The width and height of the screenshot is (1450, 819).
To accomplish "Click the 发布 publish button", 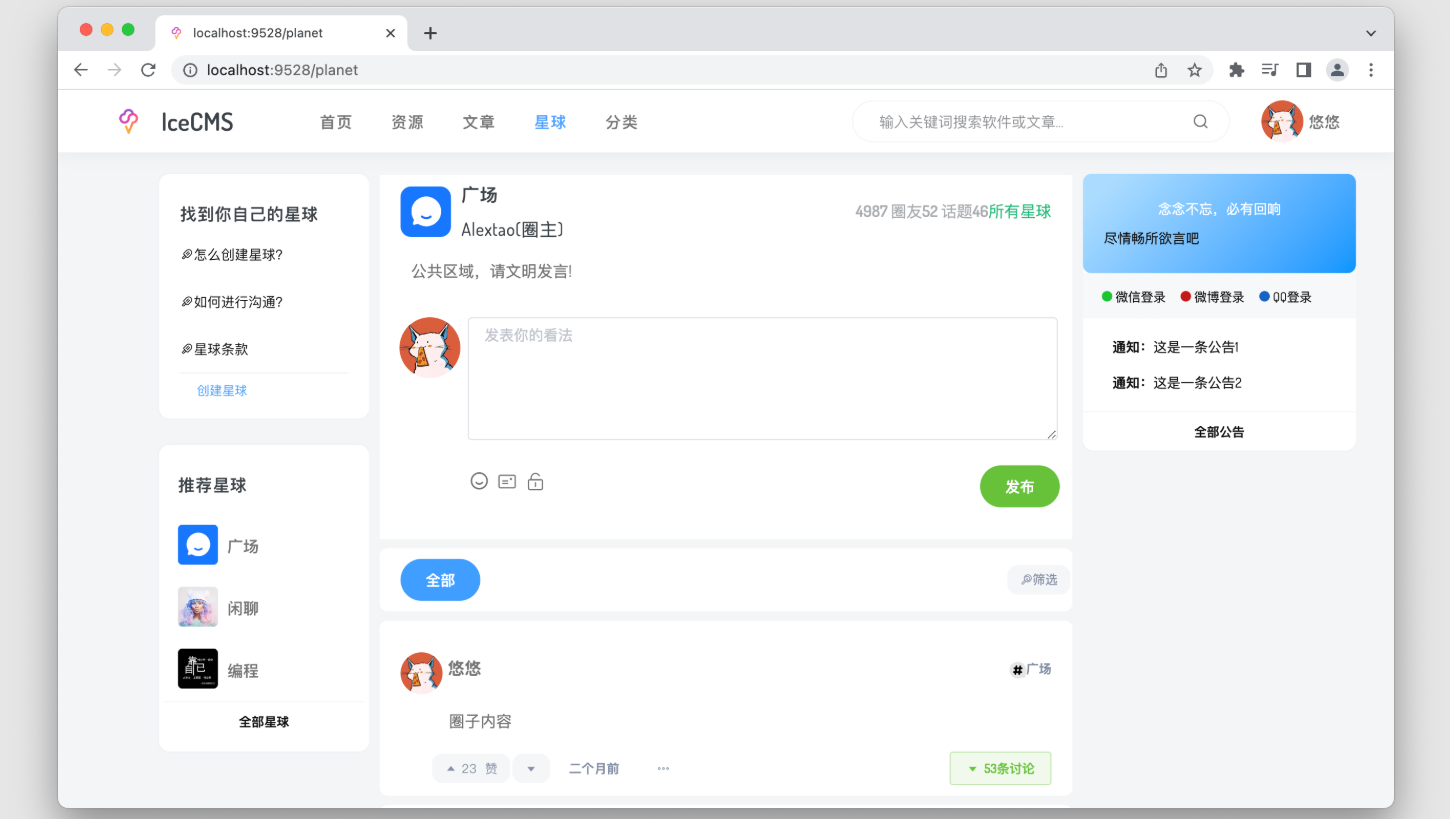I will (1019, 486).
